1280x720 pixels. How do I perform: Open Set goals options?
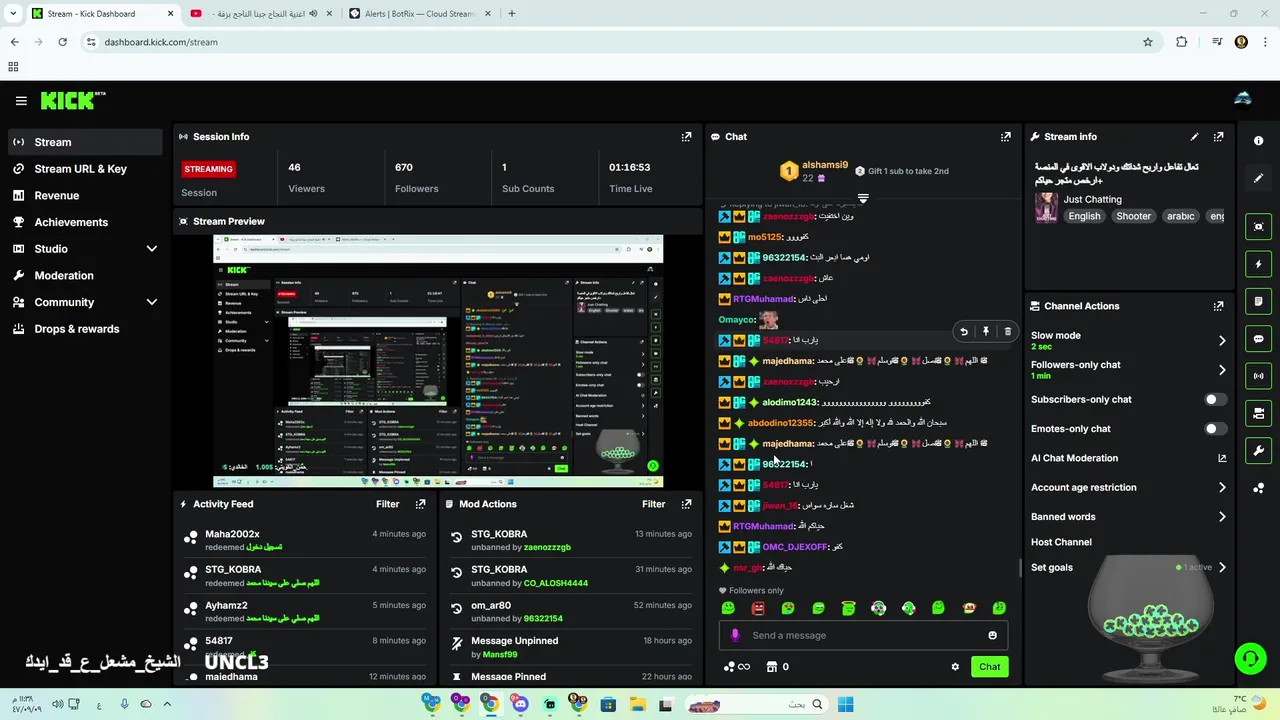point(1127,567)
